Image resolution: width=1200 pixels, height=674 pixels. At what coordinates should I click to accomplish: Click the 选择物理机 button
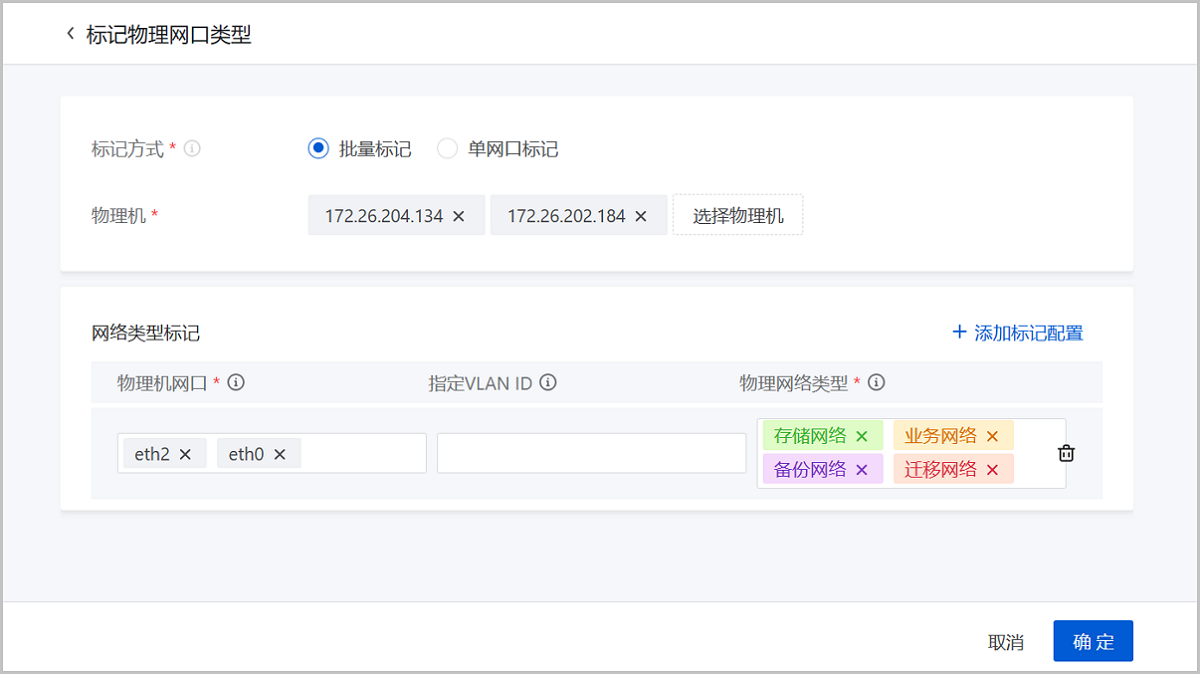pyautogui.click(x=738, y=215)
